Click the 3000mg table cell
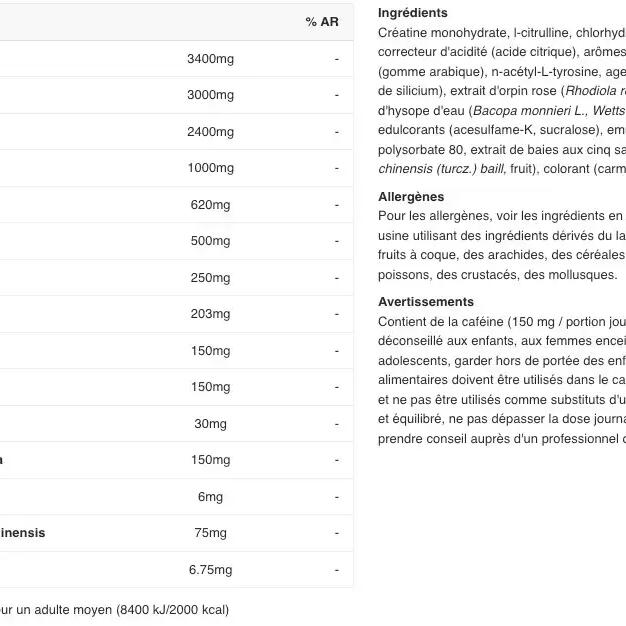Viewport: 626px width, 626px height. (210, 95)
